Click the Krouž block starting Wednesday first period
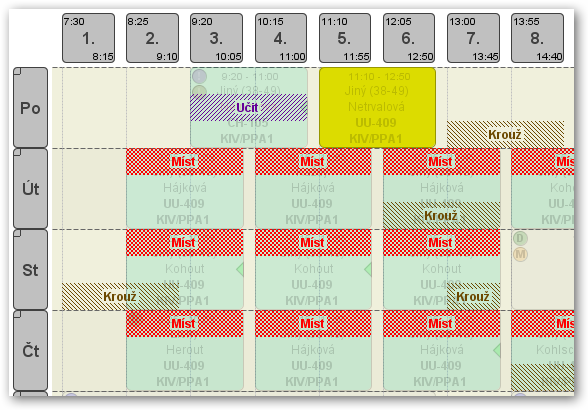Image resolution: width=588 pixels, height=410 pixels. point(120,296)
